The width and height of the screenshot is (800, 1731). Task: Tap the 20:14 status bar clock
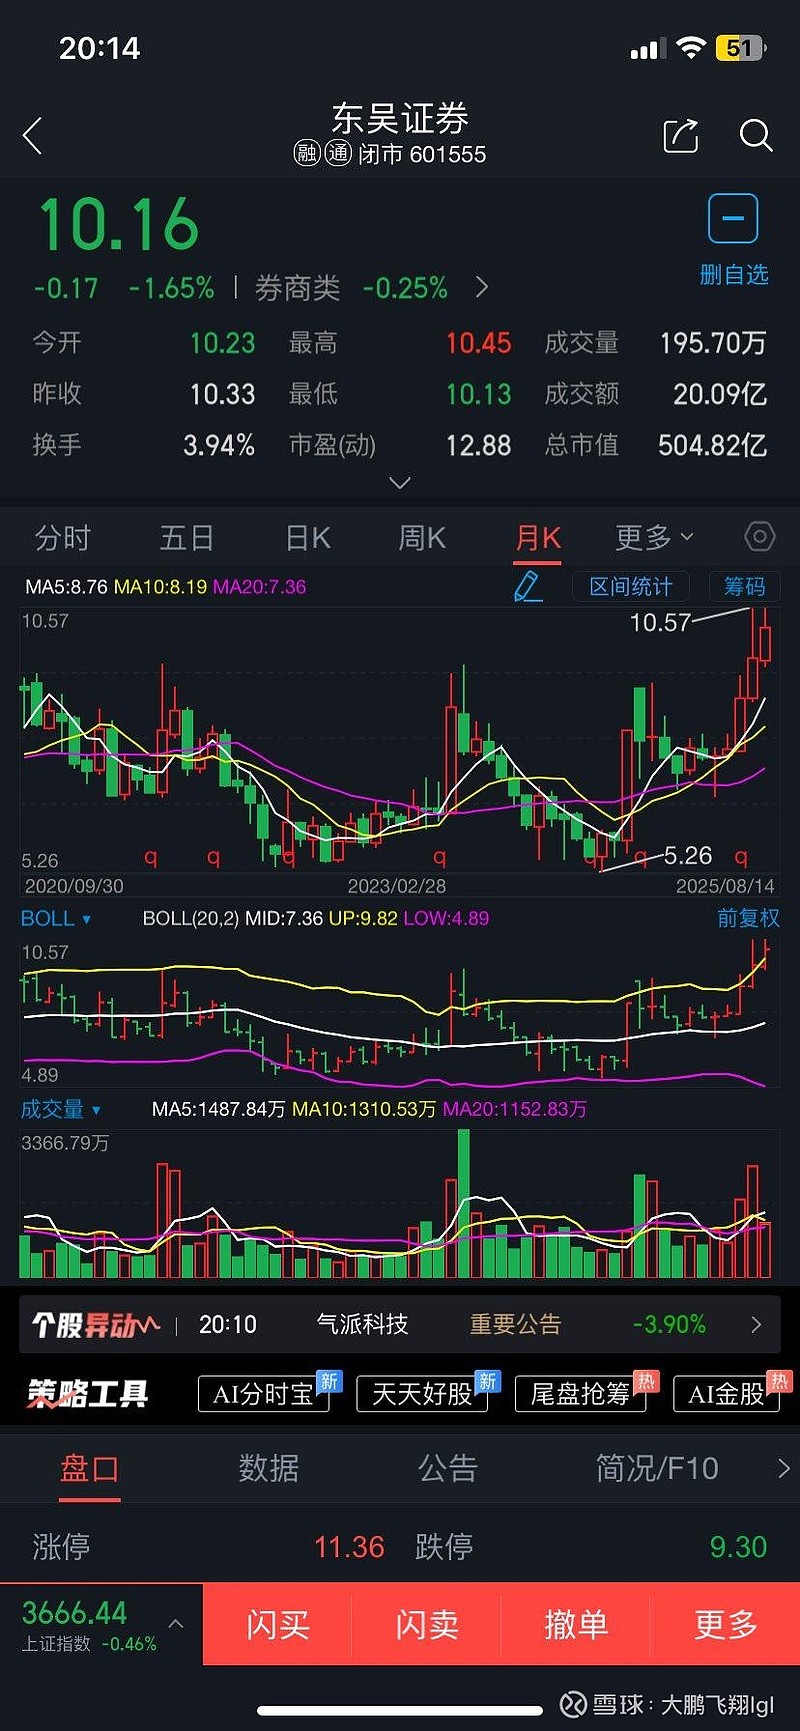pos(100,48)
